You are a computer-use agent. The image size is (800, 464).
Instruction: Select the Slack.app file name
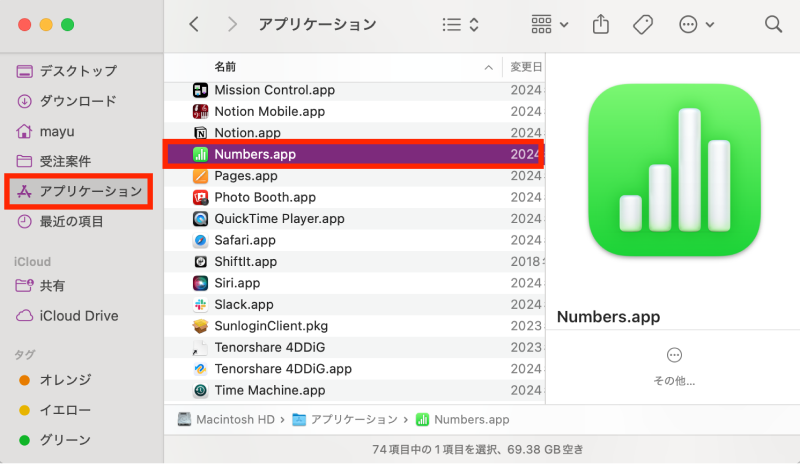coord(244,305)
